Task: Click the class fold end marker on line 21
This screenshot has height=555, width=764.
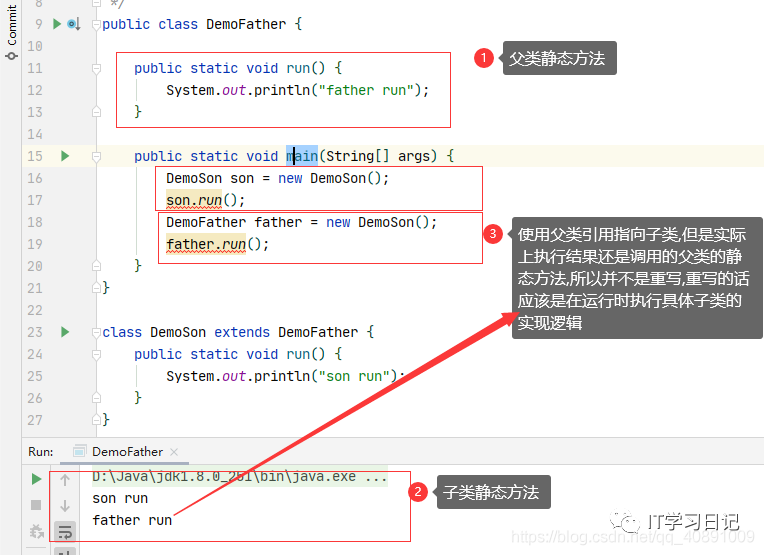Action: click(96, 288)
